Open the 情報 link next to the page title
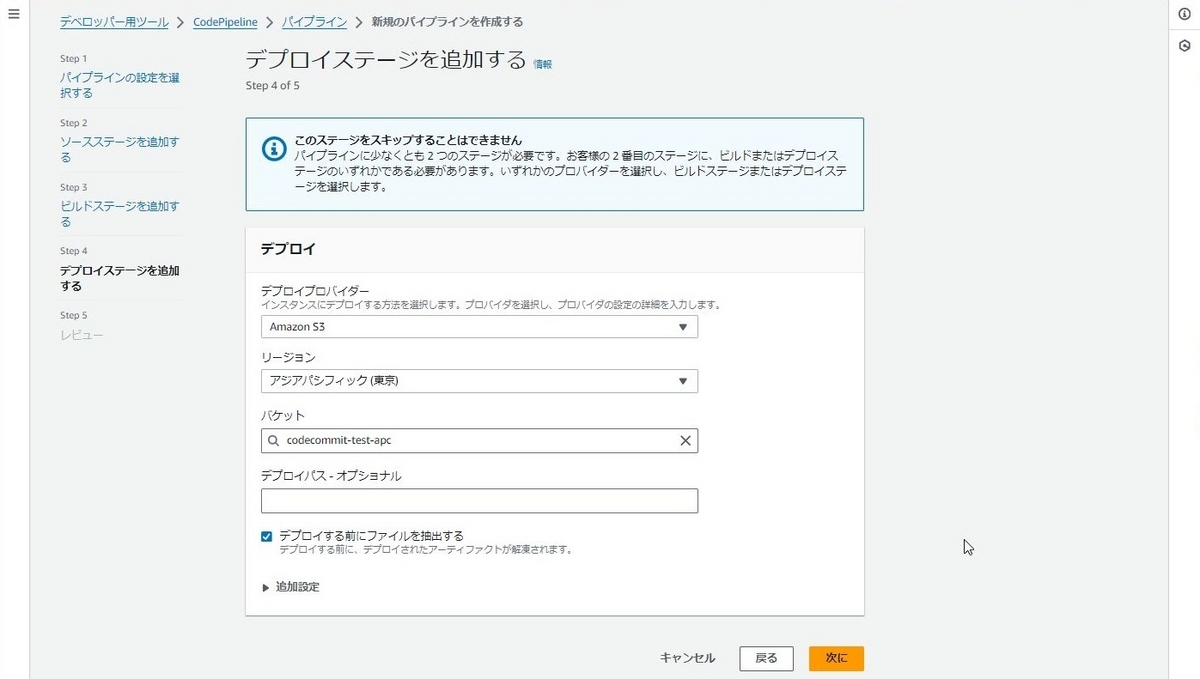1200x679 pixels. pos(541,63)
